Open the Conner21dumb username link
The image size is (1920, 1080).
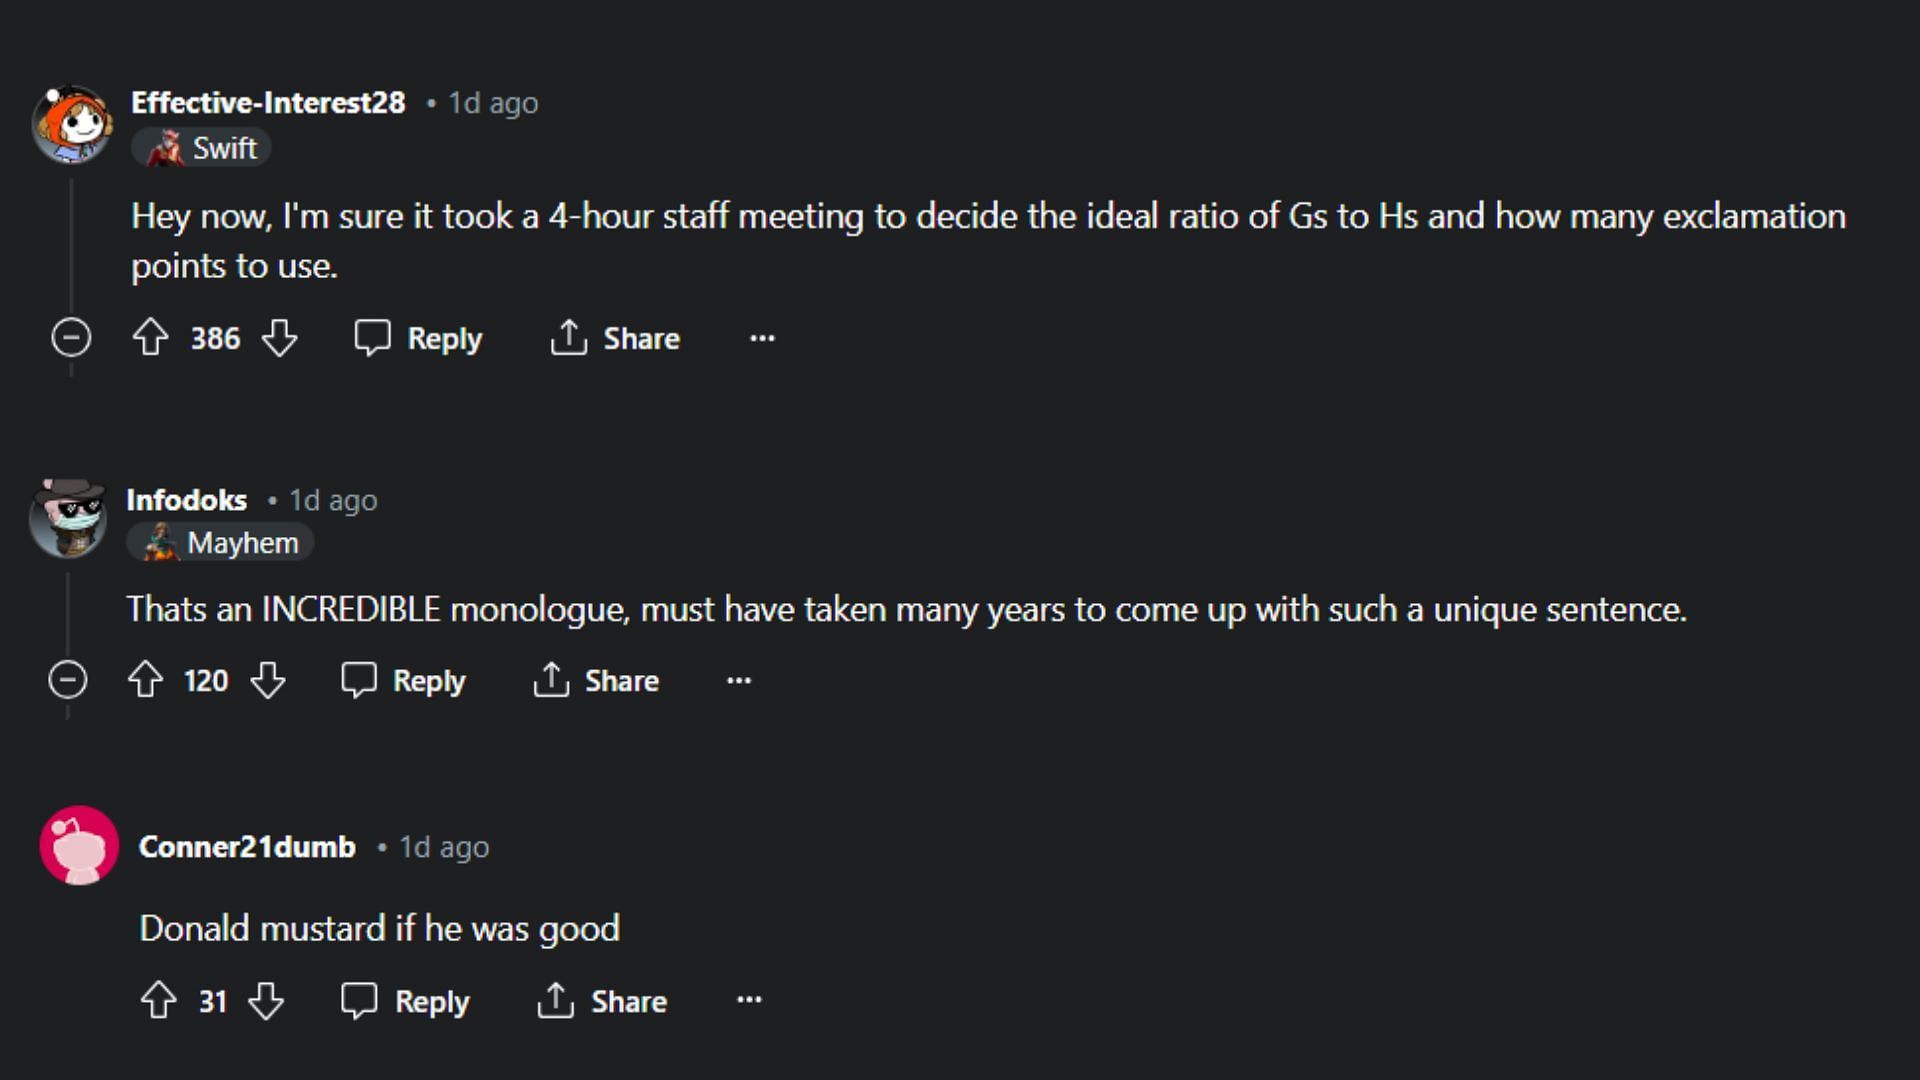click(x=247, y=847)
